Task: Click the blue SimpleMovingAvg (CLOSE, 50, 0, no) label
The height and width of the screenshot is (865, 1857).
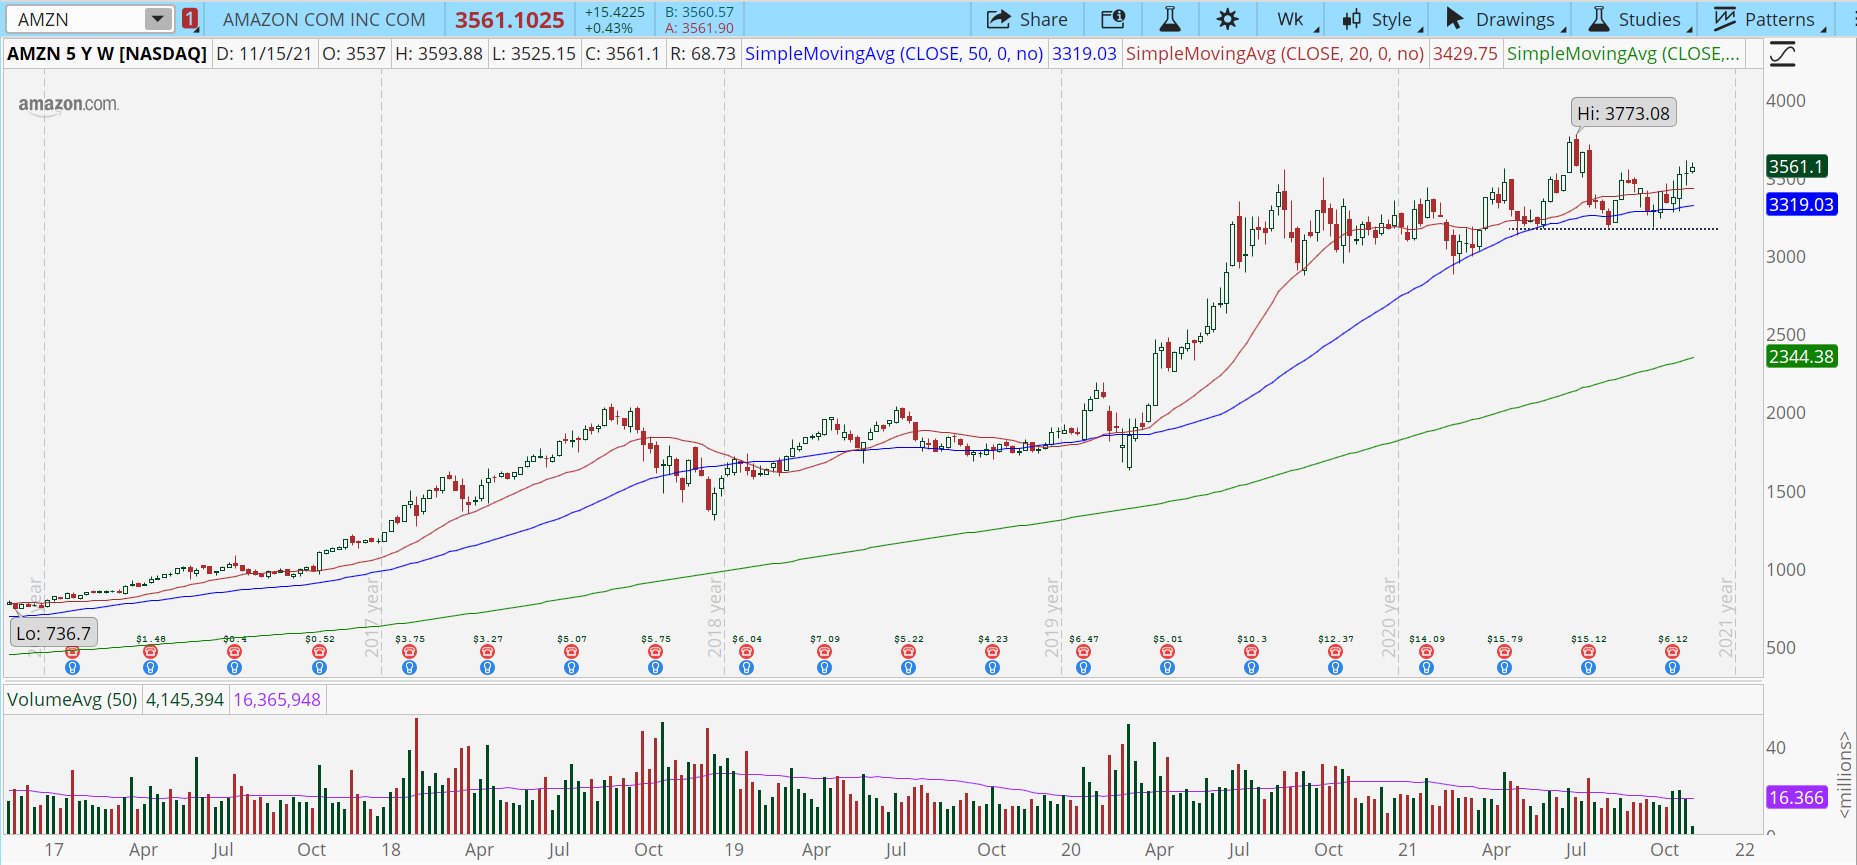Action: [x=894, y=54]
